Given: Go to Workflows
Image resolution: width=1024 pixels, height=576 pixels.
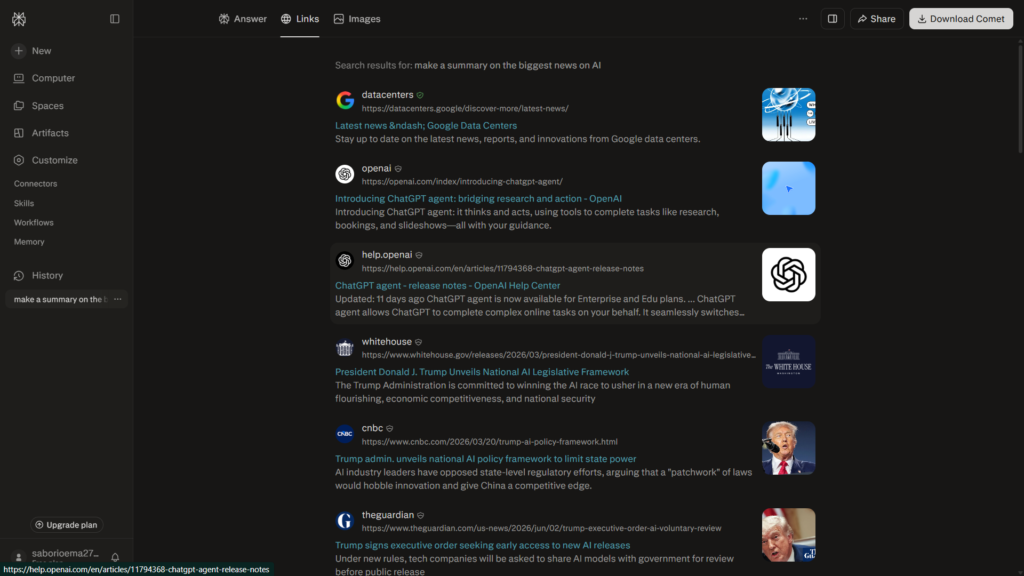Looking at the screenshot, I should (33, 223).
